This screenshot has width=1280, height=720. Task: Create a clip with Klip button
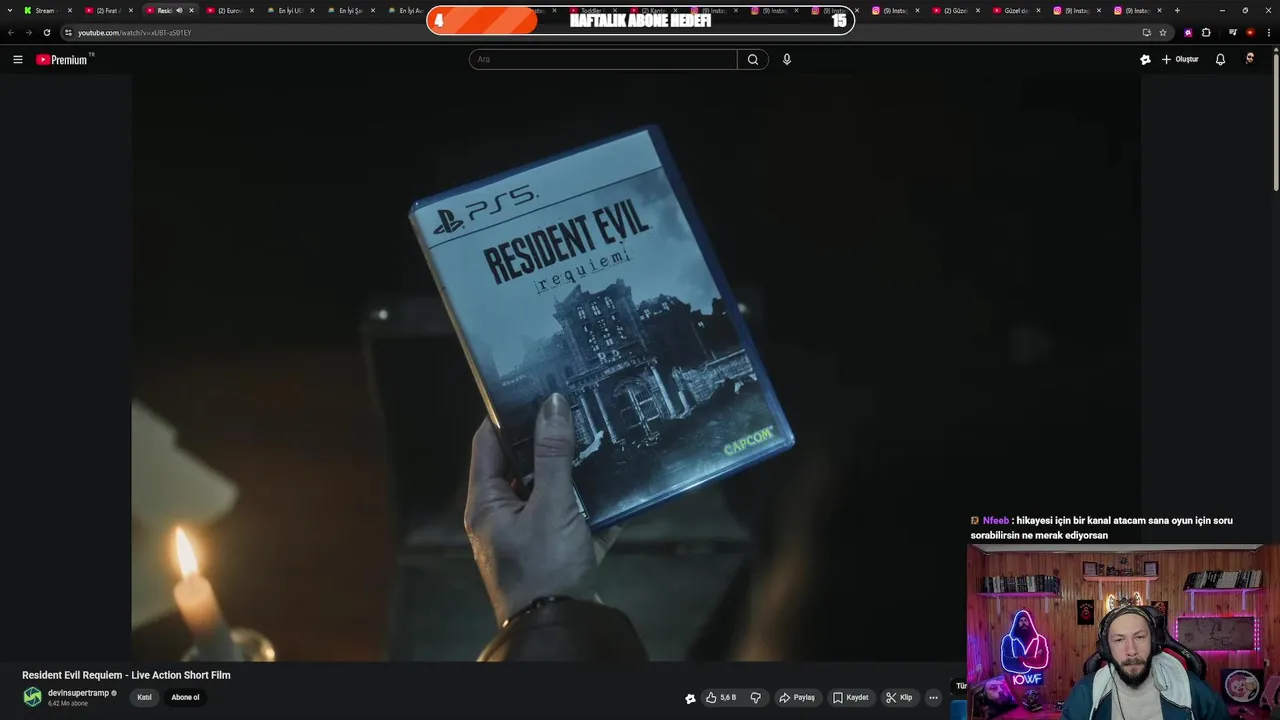pos(899,698)
